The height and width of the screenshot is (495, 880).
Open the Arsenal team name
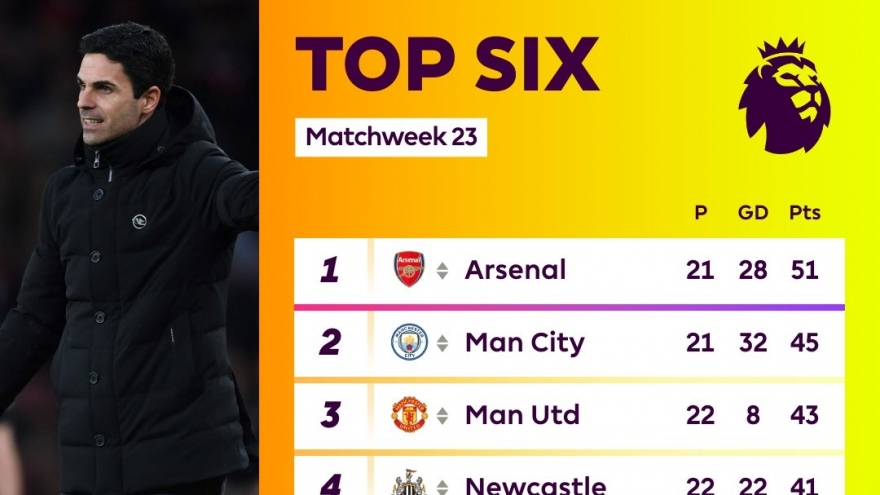515,270
